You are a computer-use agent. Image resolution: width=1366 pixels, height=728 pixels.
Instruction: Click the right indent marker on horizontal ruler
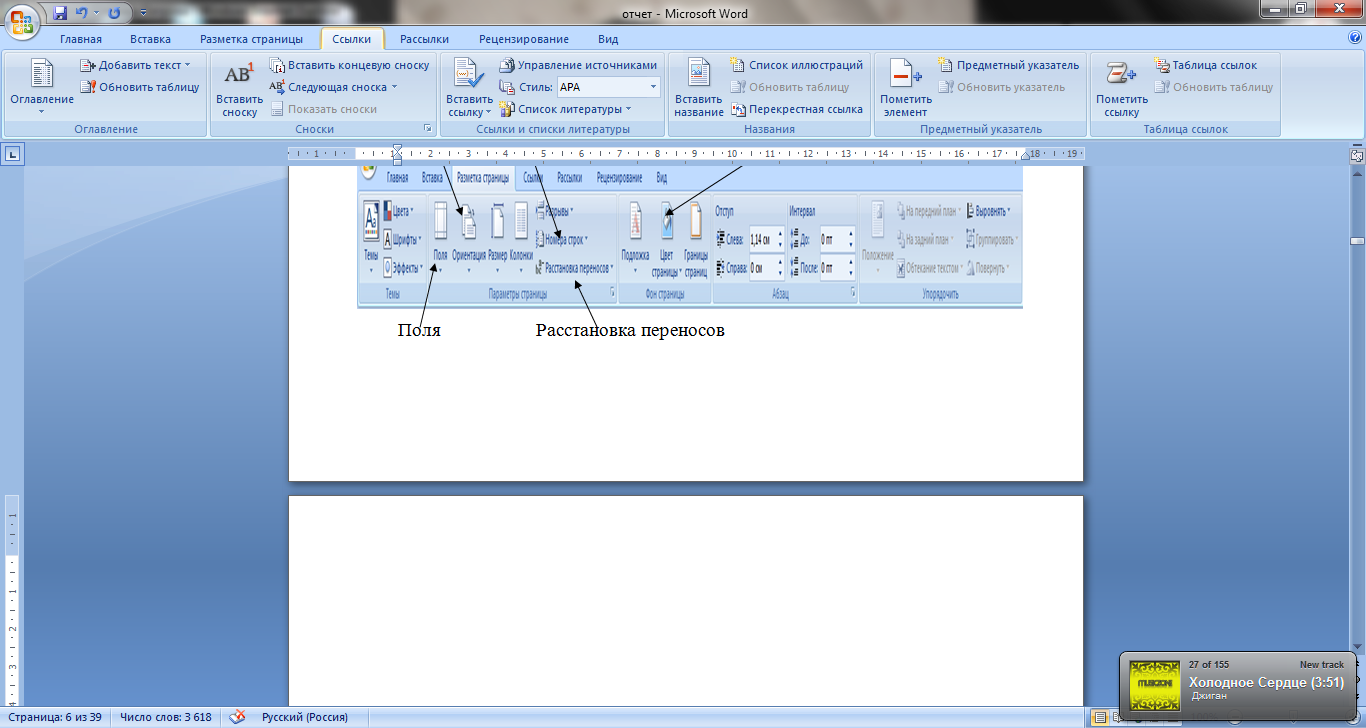[x=1023, y=156]
